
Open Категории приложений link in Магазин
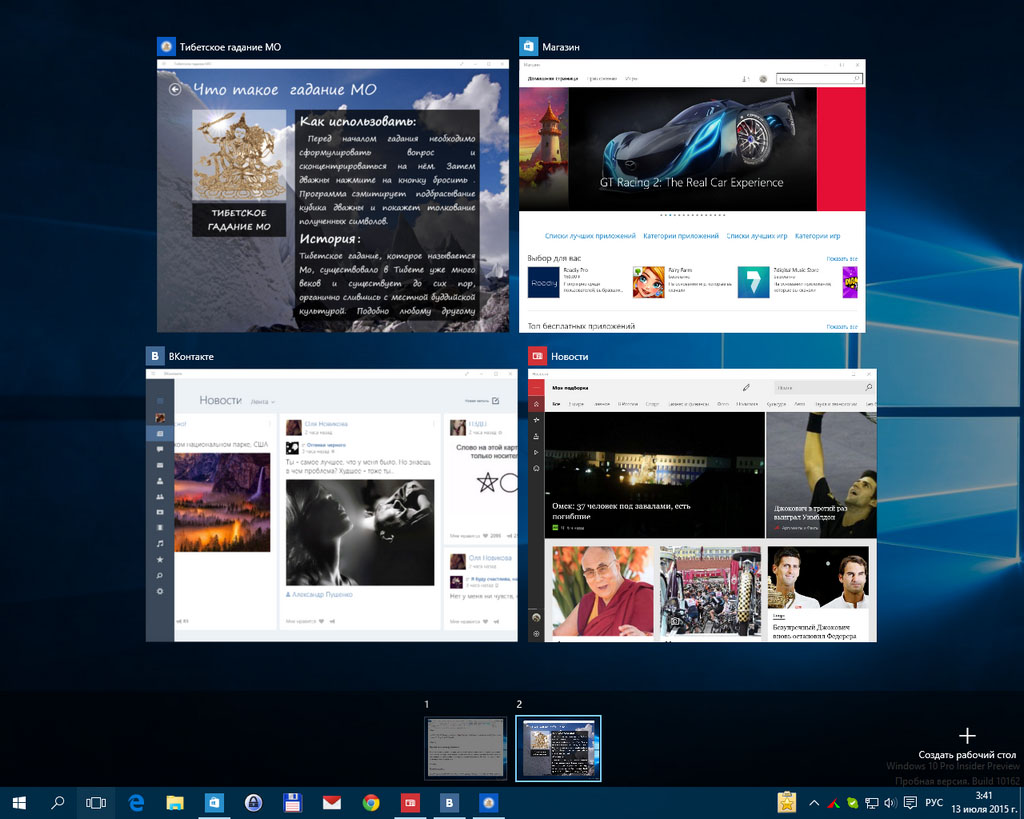[x=680, y=236]
